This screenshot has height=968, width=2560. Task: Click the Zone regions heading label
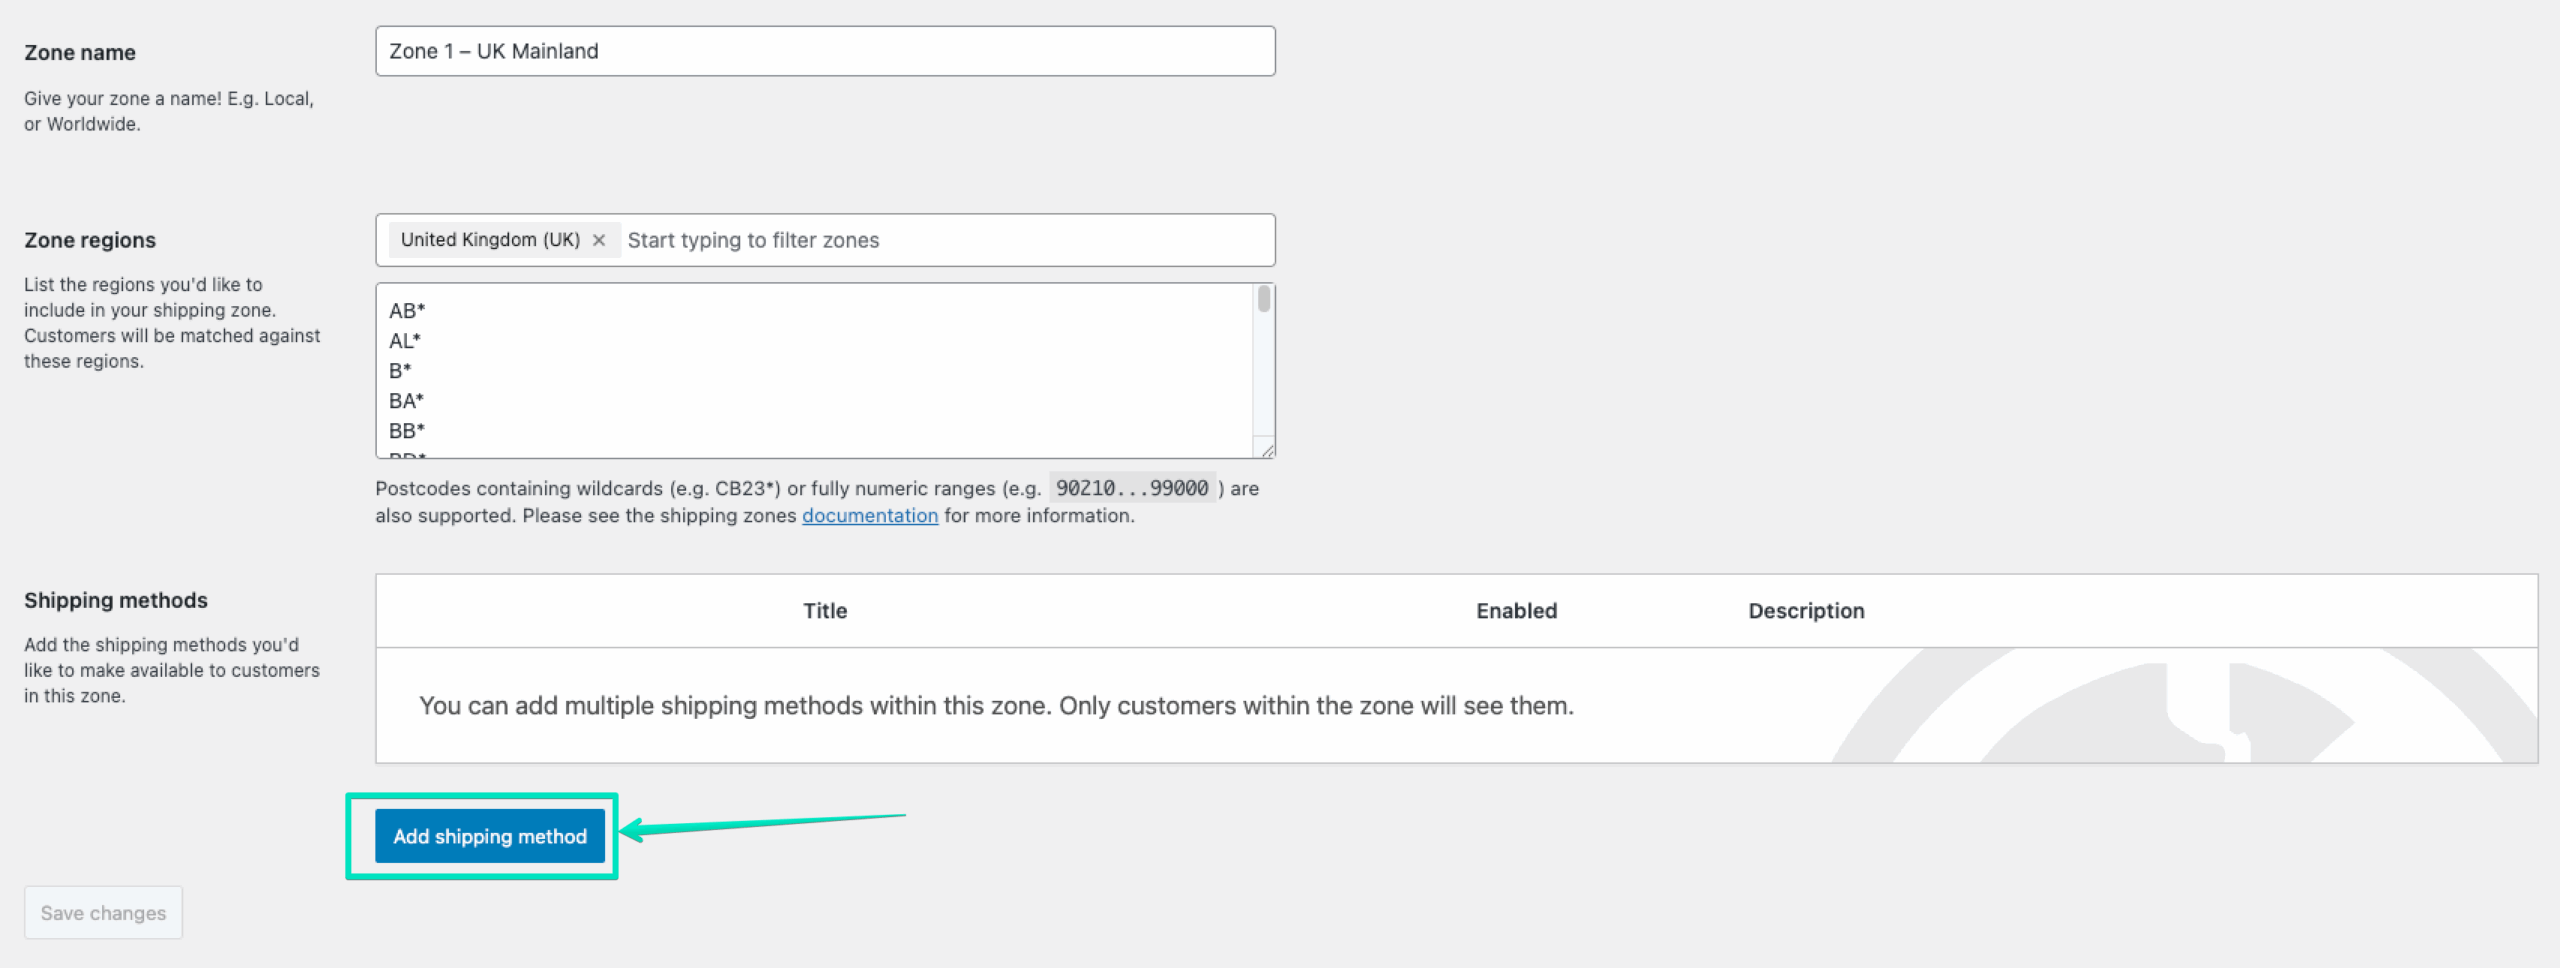click(90, 240)
